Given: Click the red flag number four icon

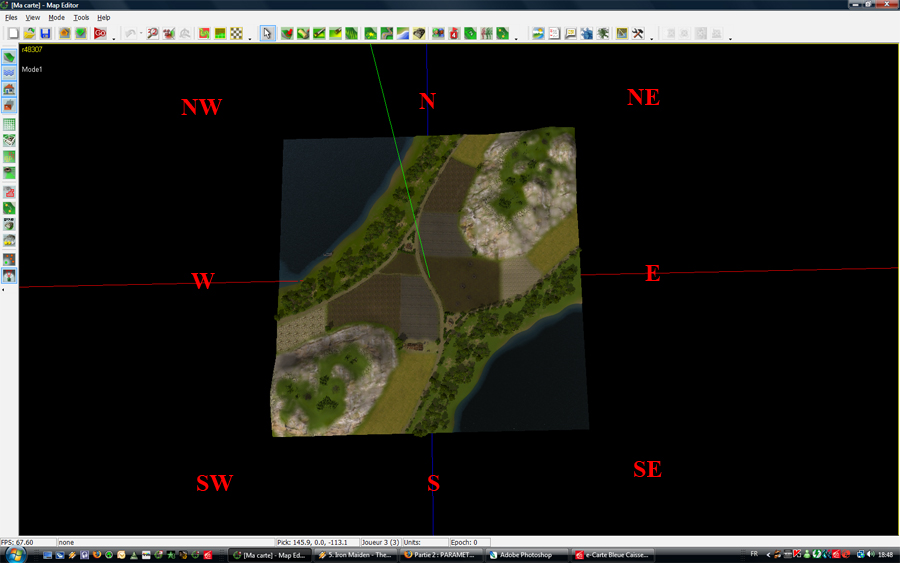Looking at the screenshot, I should click(x=454, y=33).
